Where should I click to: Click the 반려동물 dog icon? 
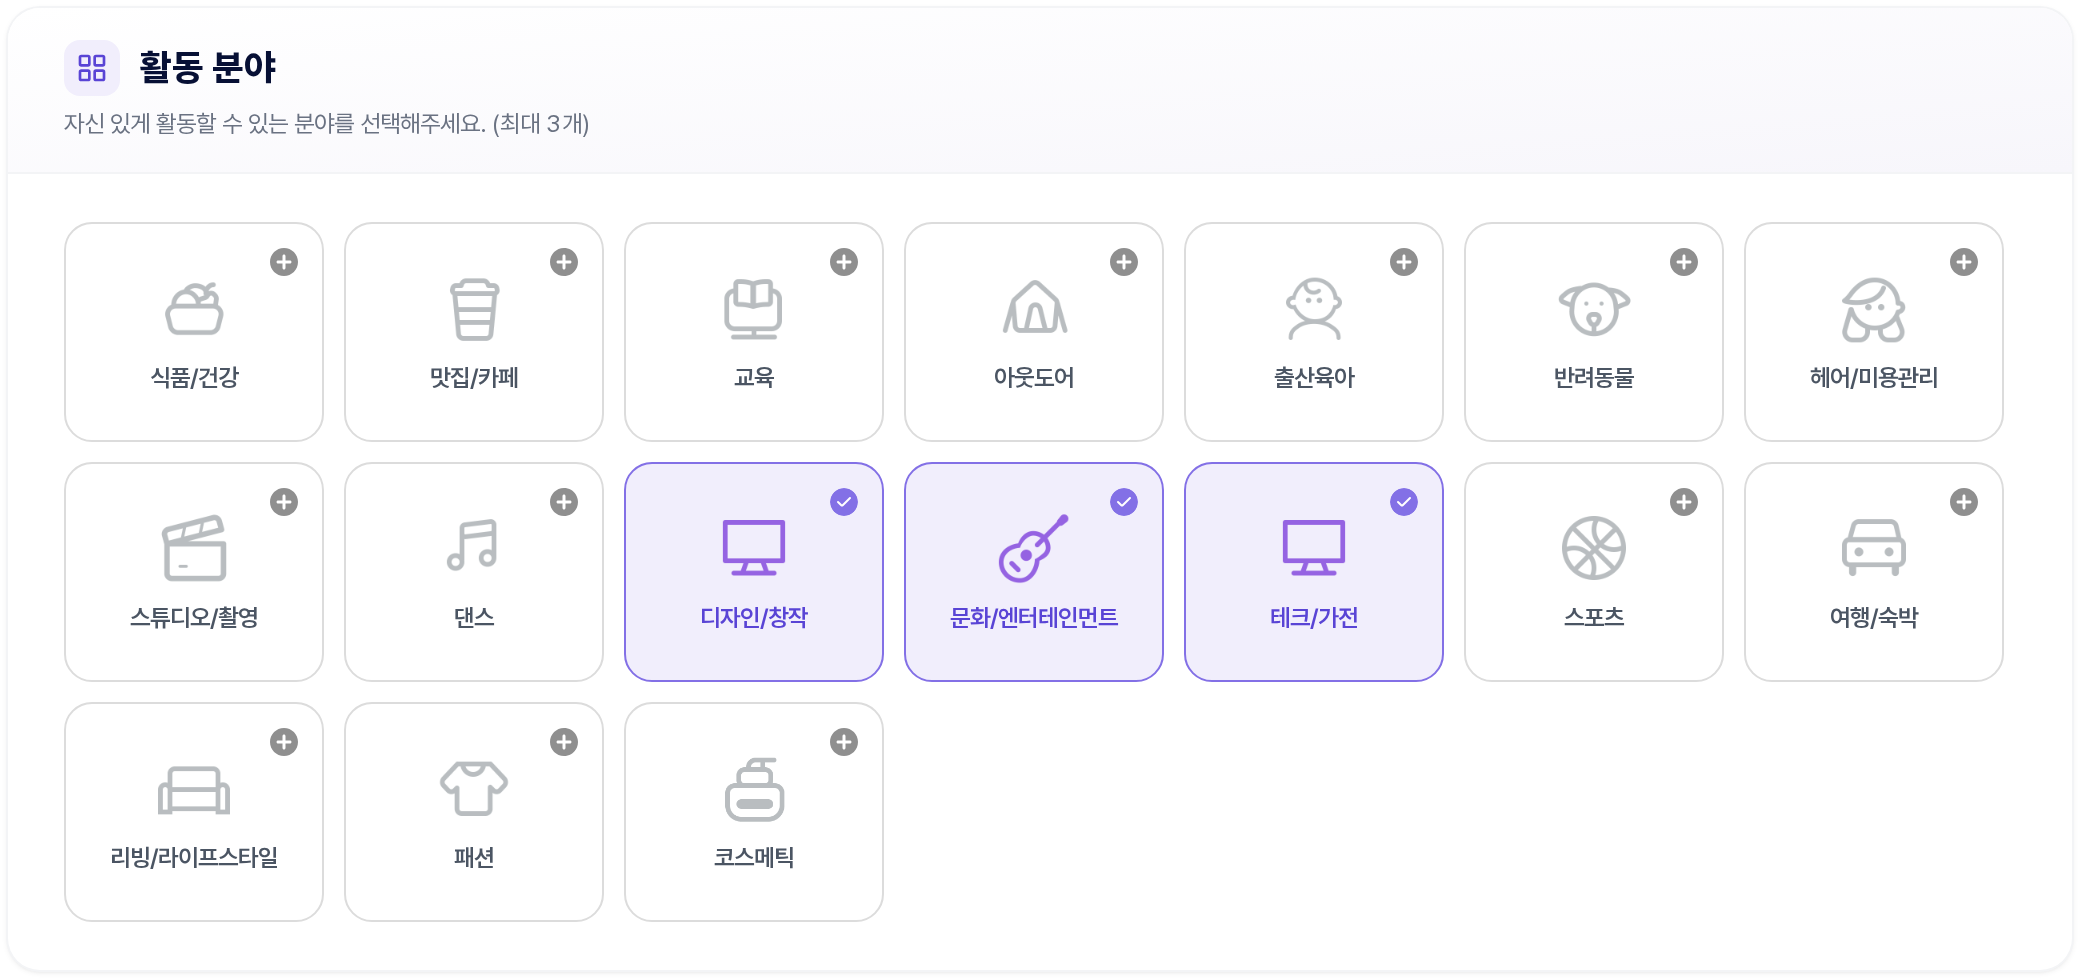(1594, 308)
